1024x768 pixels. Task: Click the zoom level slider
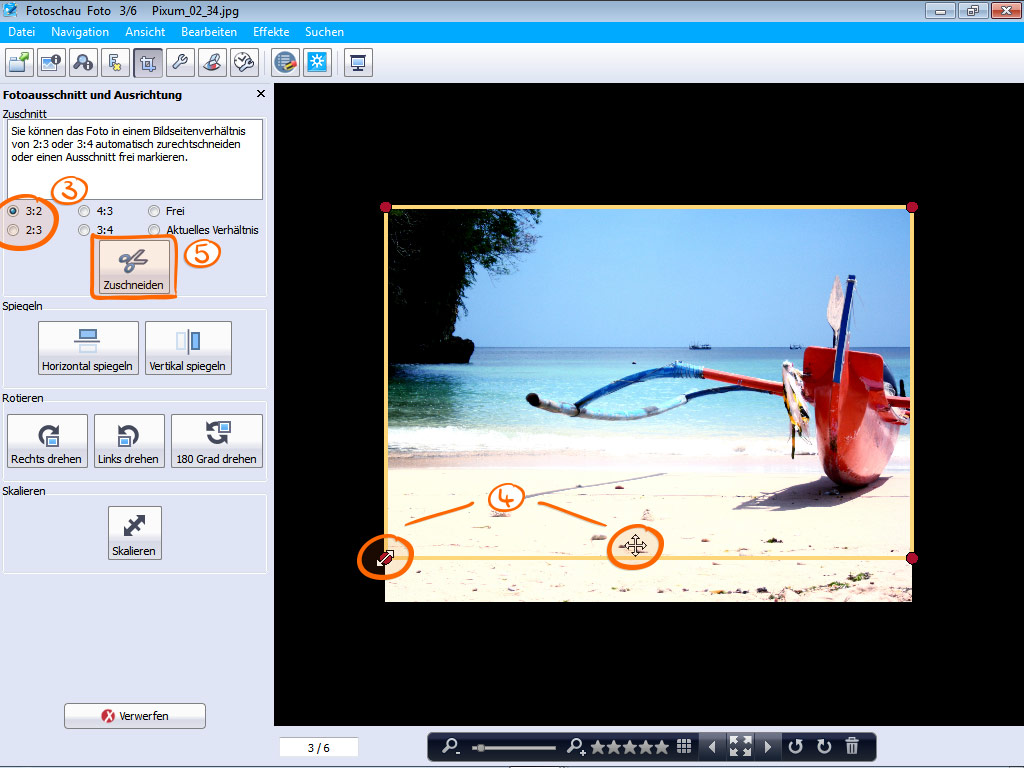(x=514, y=747)
